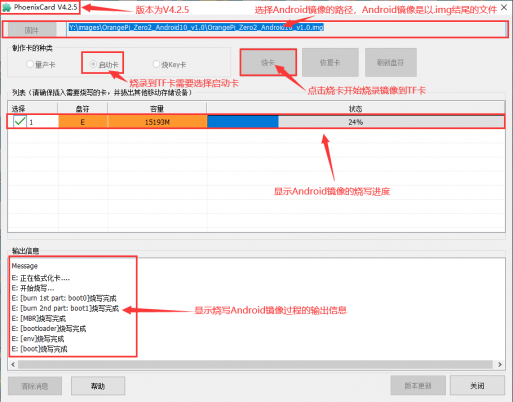Click the 选择 column header
Viewport: 513px width, 402px height.
pos(32,108)
